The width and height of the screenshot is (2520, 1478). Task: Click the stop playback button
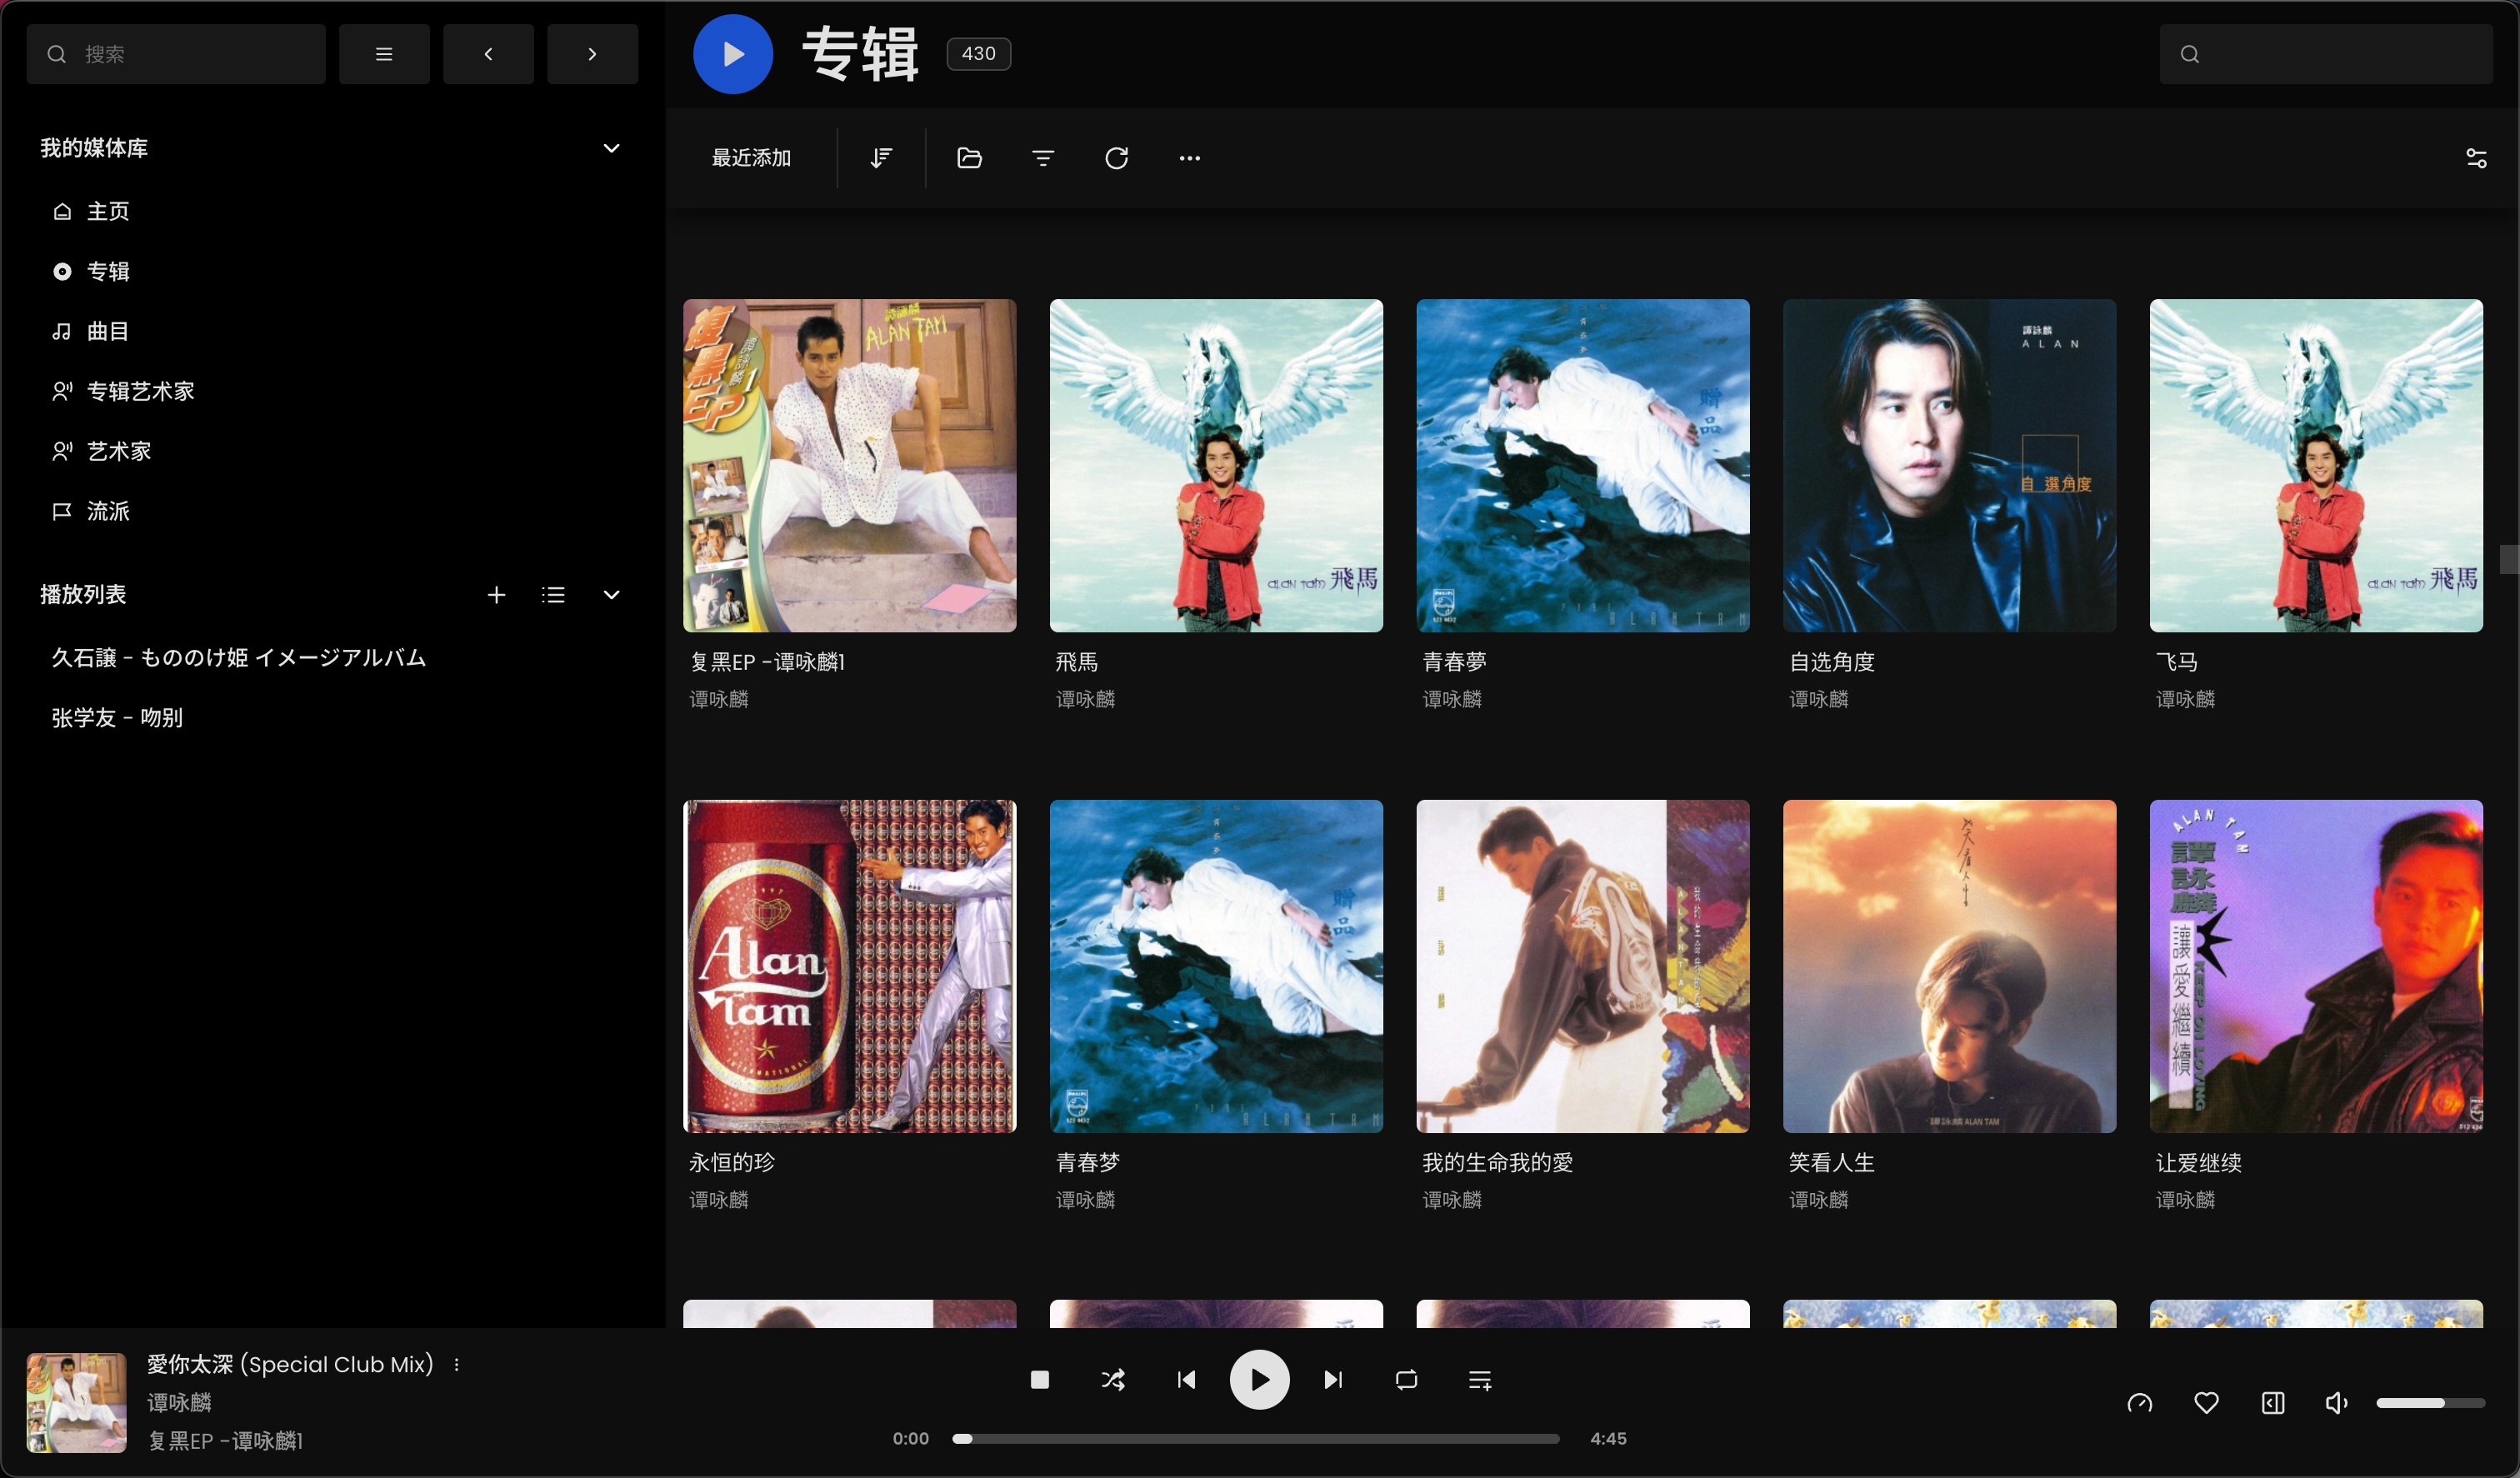[1039, 1380]
